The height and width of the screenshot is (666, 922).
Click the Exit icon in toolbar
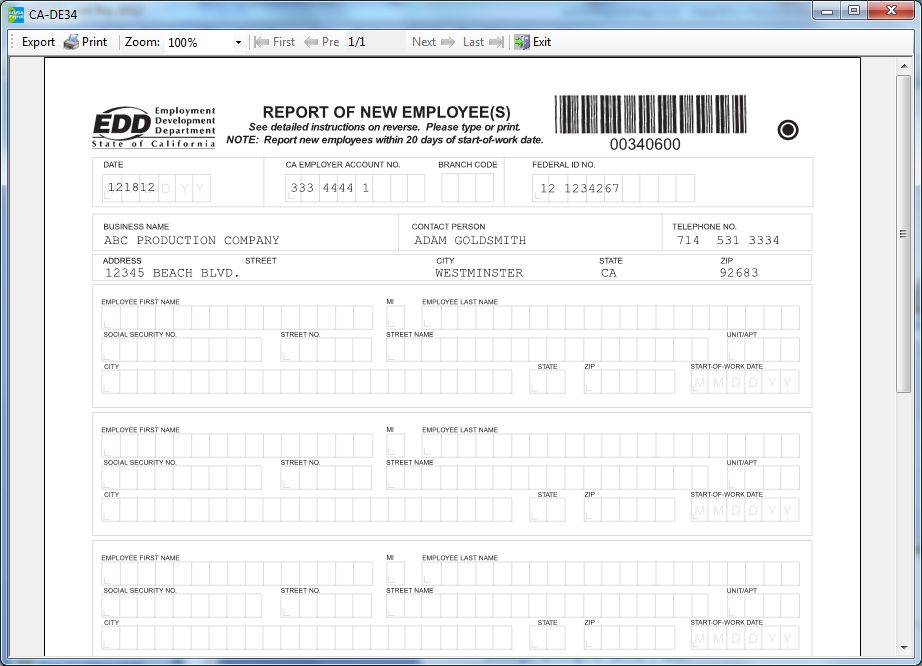click(x=522, y=42)
